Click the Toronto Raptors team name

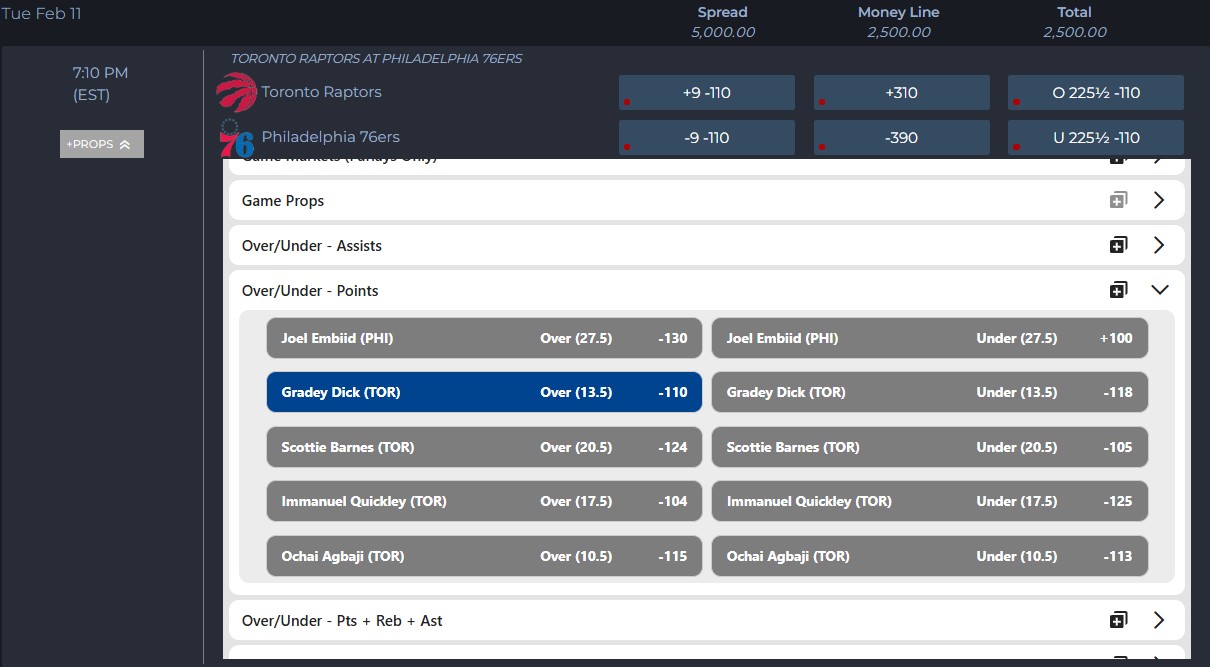click(322, 92)
